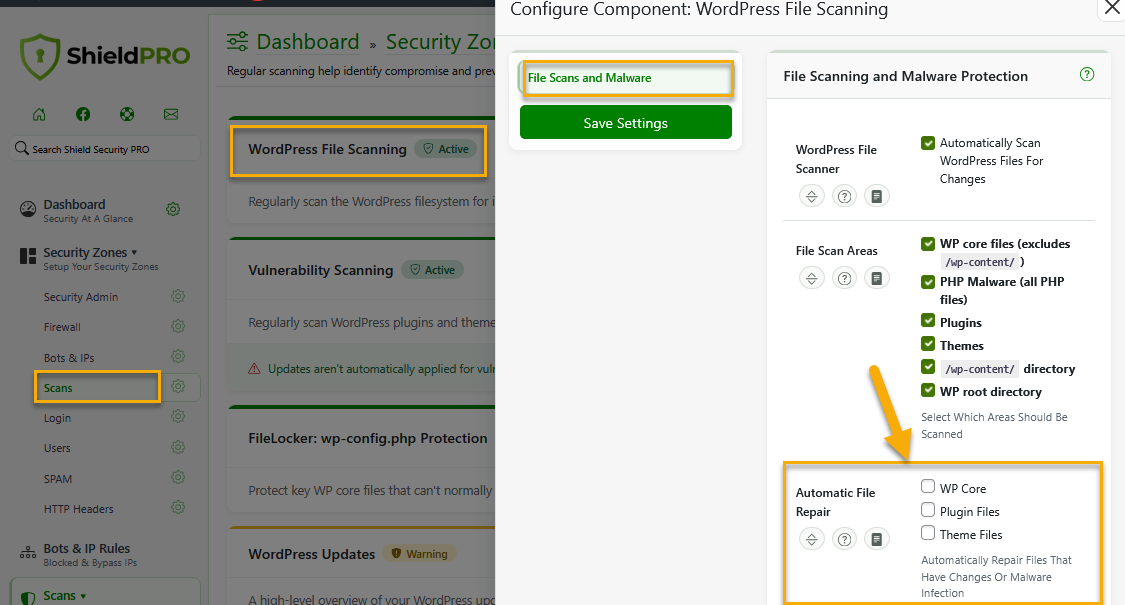
Task: Open Bots & IPs zone
Action: pyautogui.click(x=69, y=357)
